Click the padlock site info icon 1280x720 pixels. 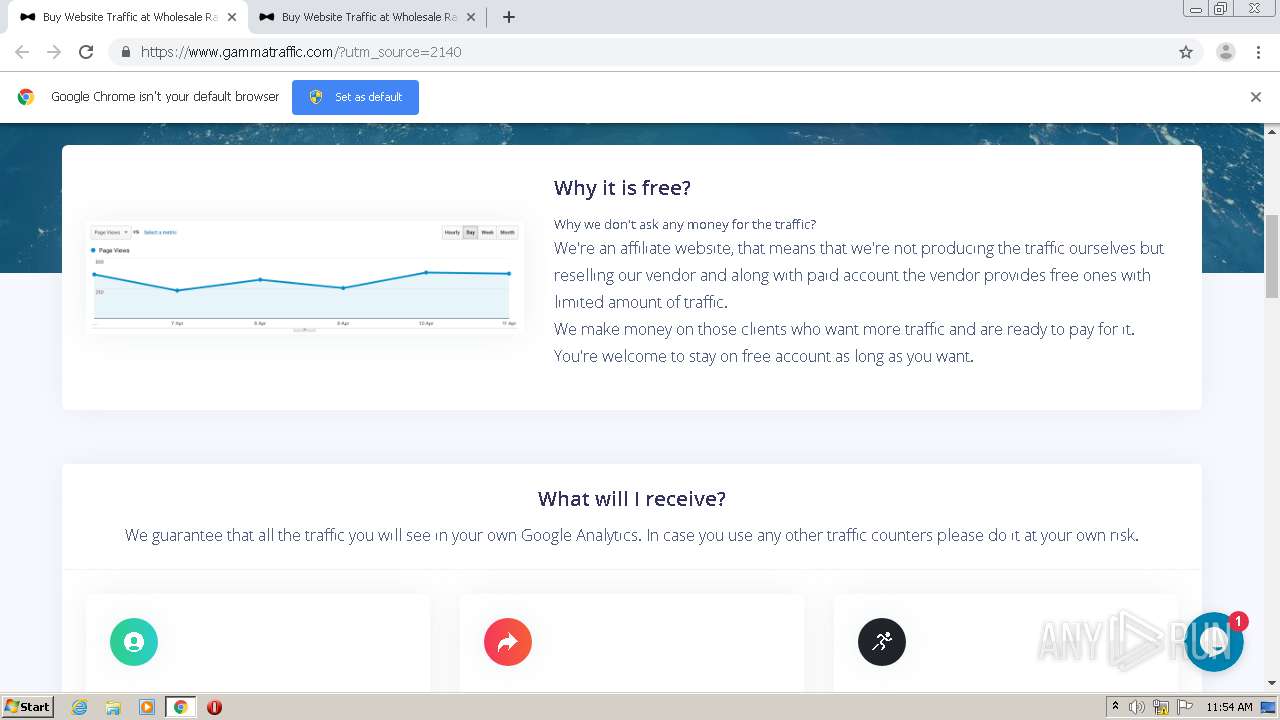coord(125,52)
